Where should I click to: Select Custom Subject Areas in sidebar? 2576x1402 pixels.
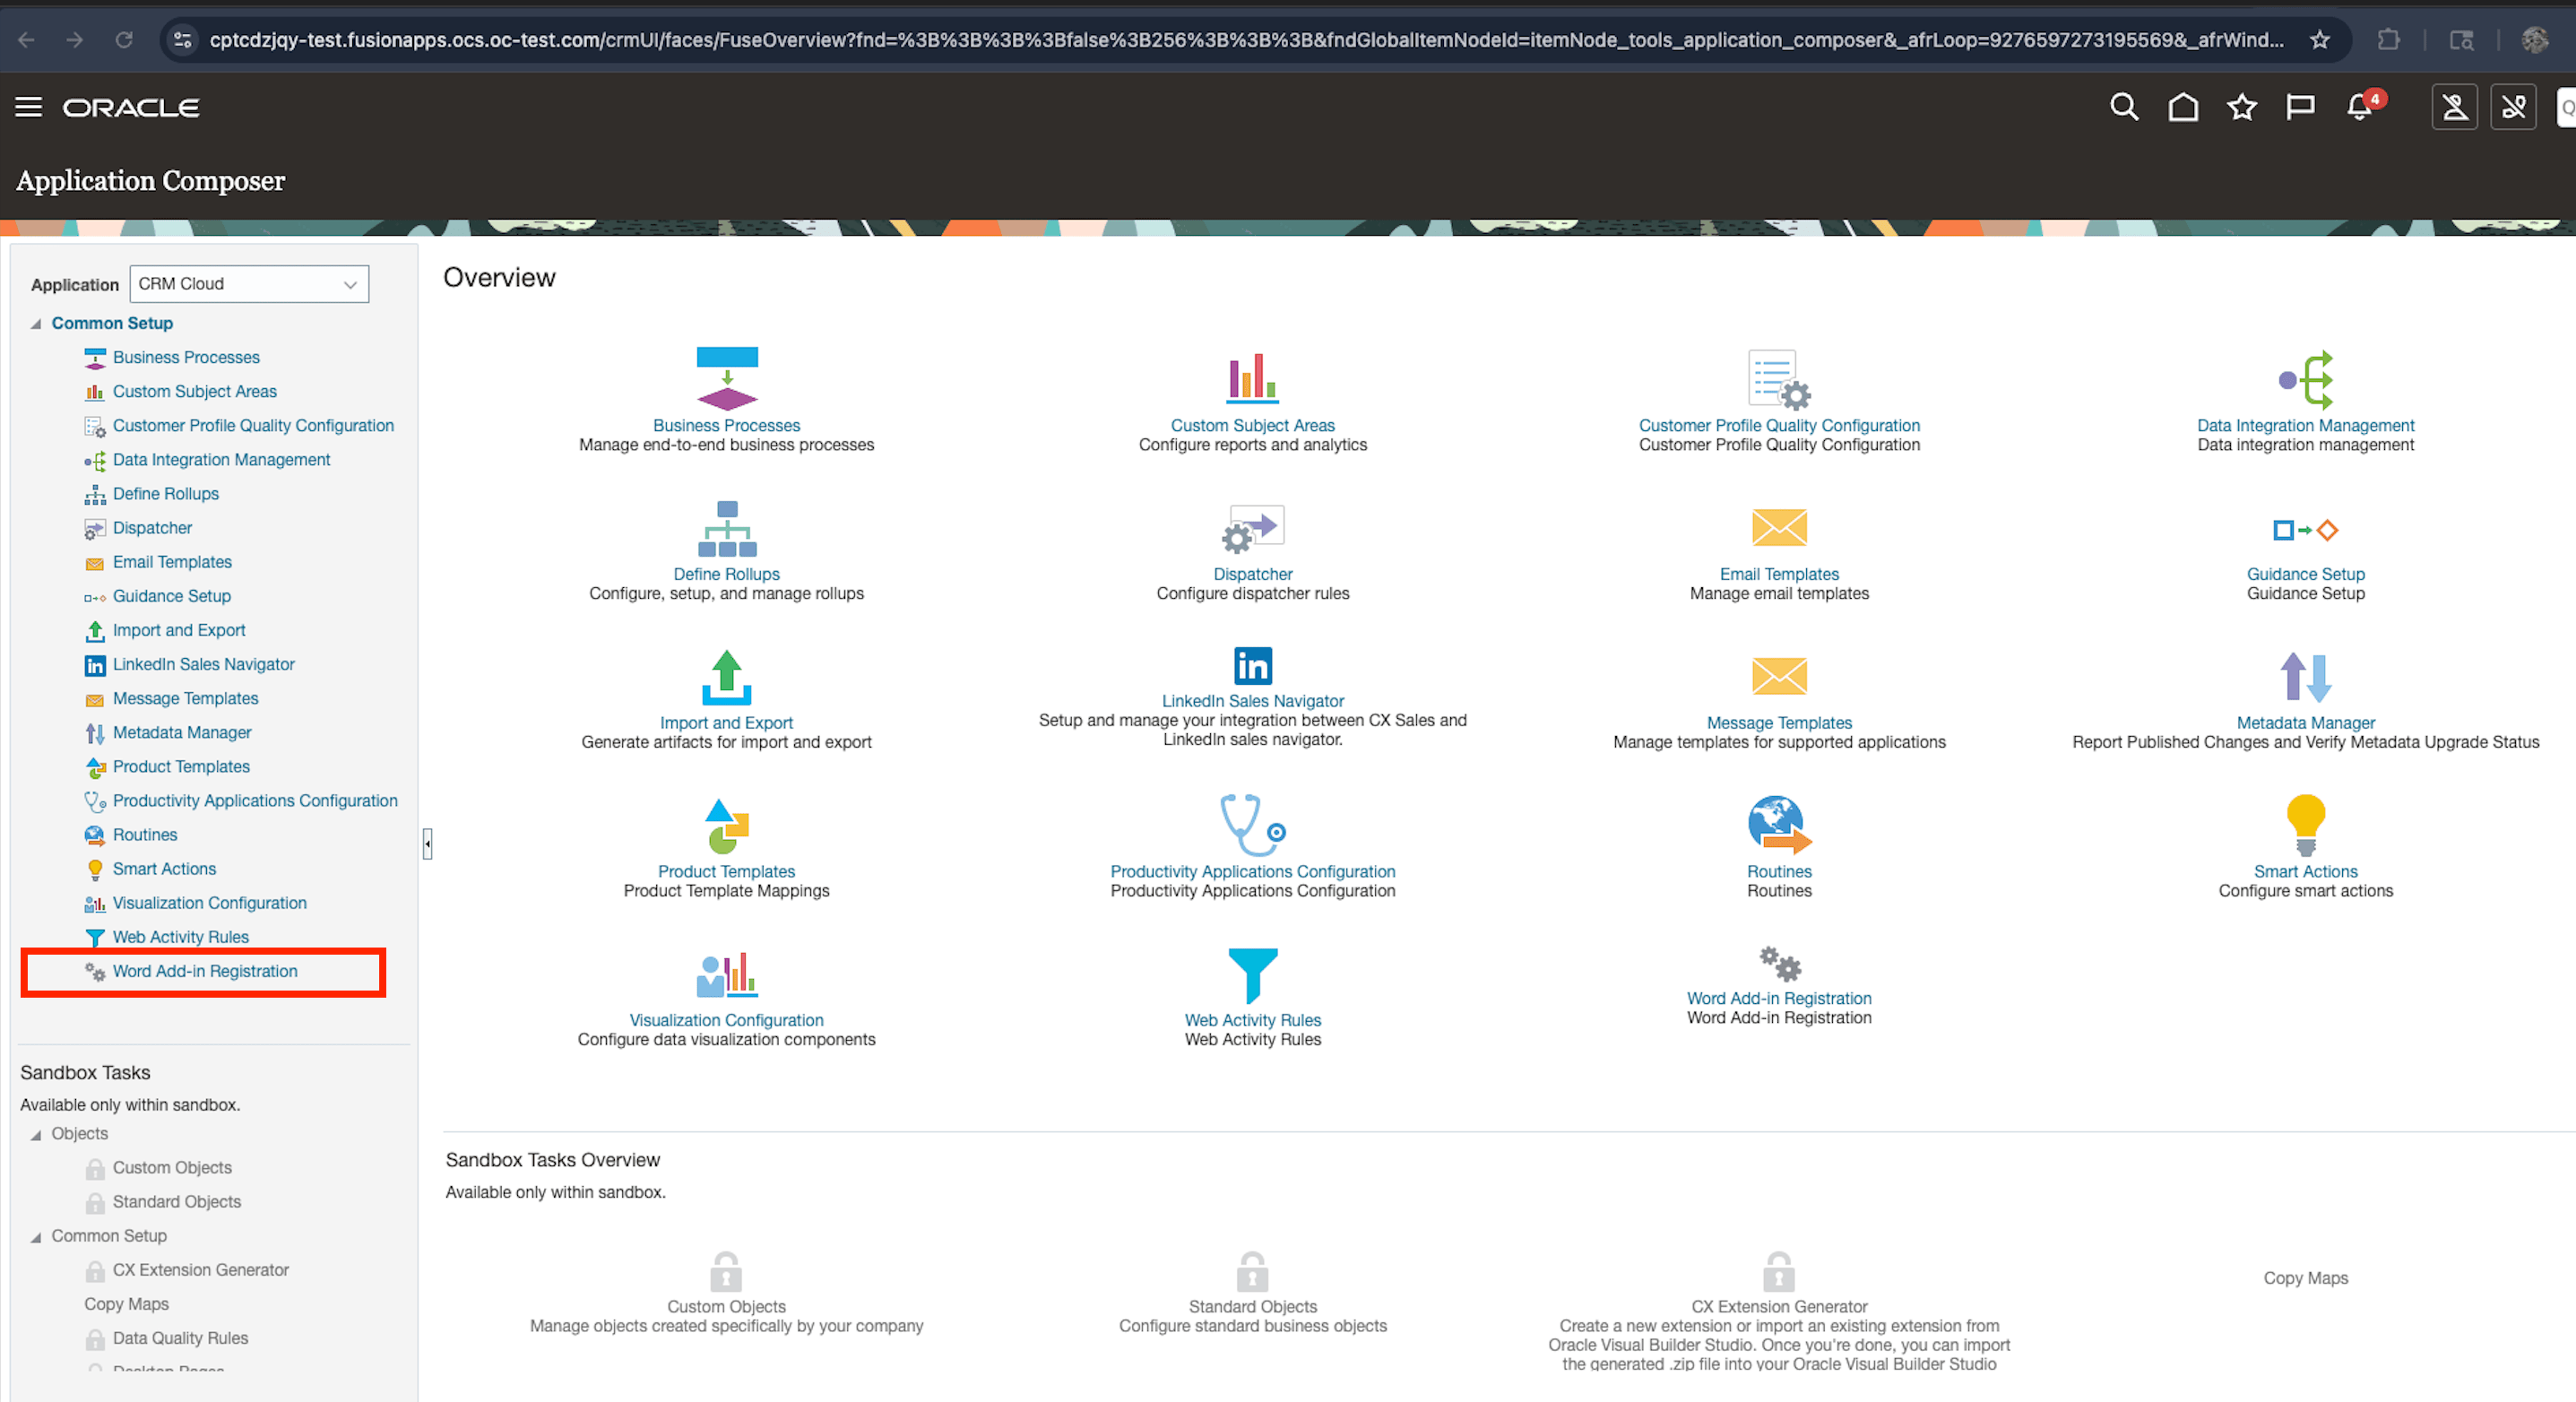coord(195,391)
